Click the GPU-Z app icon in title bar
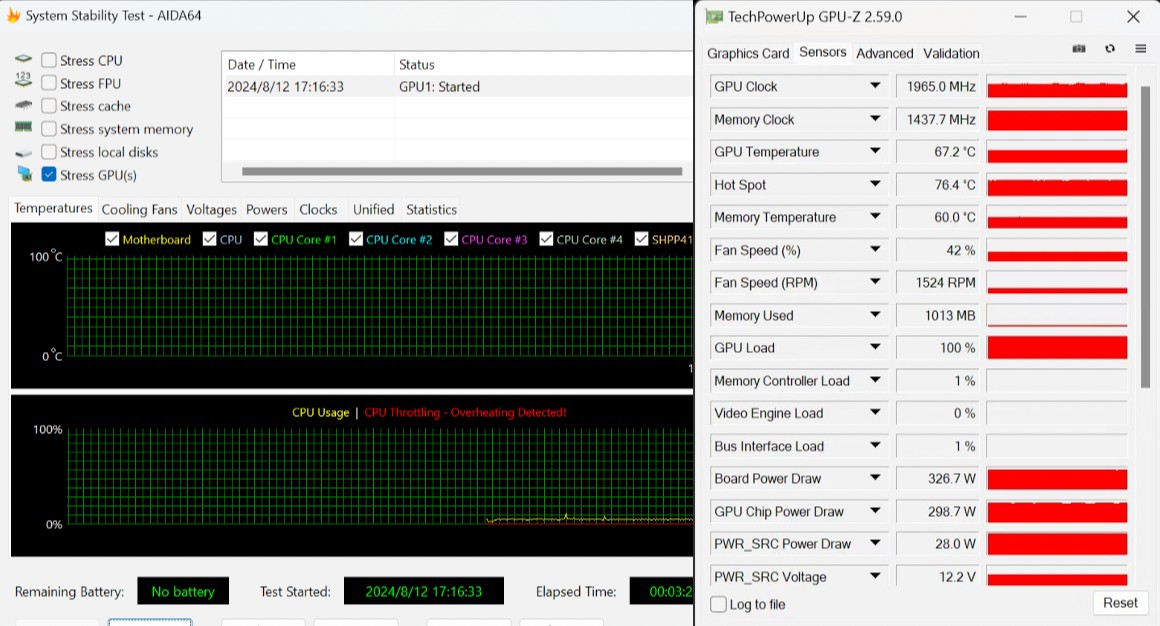Screen dimensions: 1160x626 pyautogui.click(x=714, y=16)
